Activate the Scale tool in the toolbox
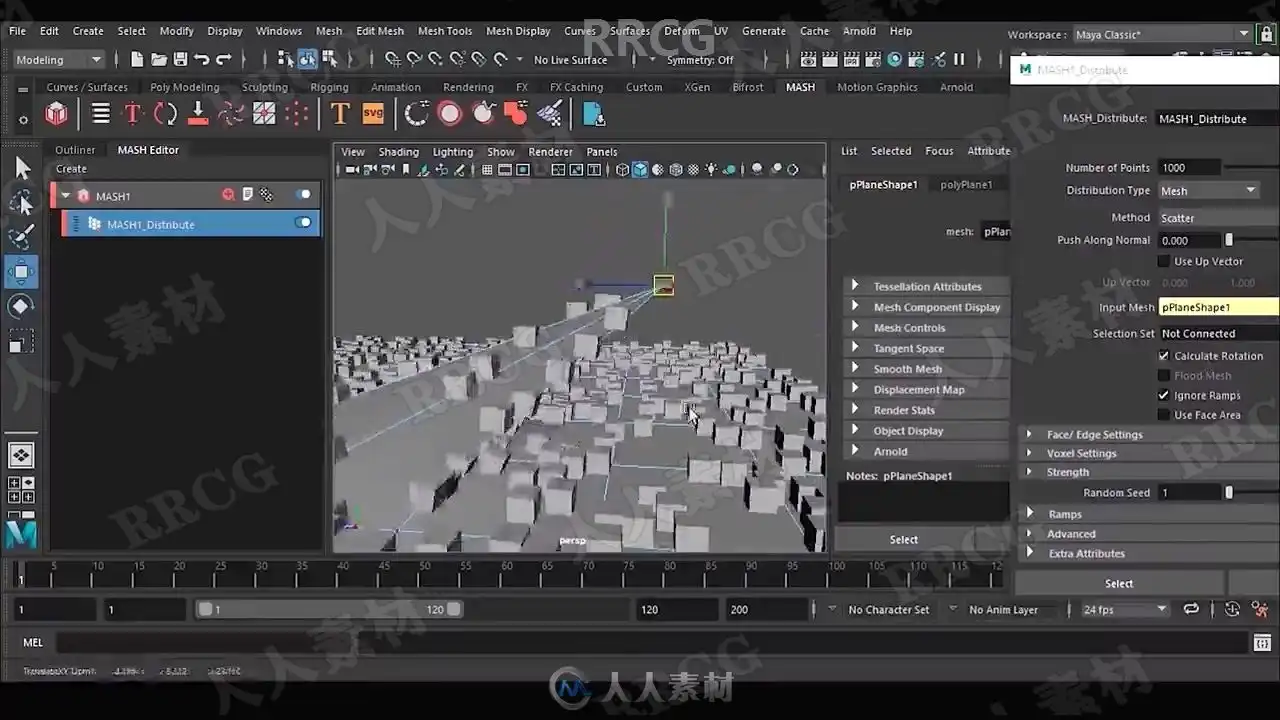The height and width of the screenshot is (720, 1280). [x=21, y=341]
